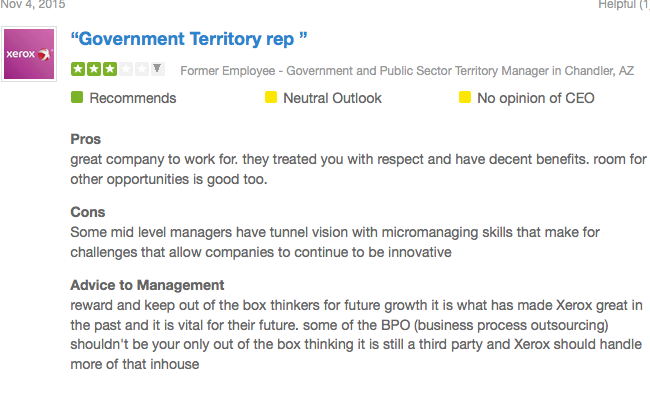Image resolution: width=650 pixels, height=407 pixels.
Task: Click the Pros section heading
Action: [x=85, y=139]
